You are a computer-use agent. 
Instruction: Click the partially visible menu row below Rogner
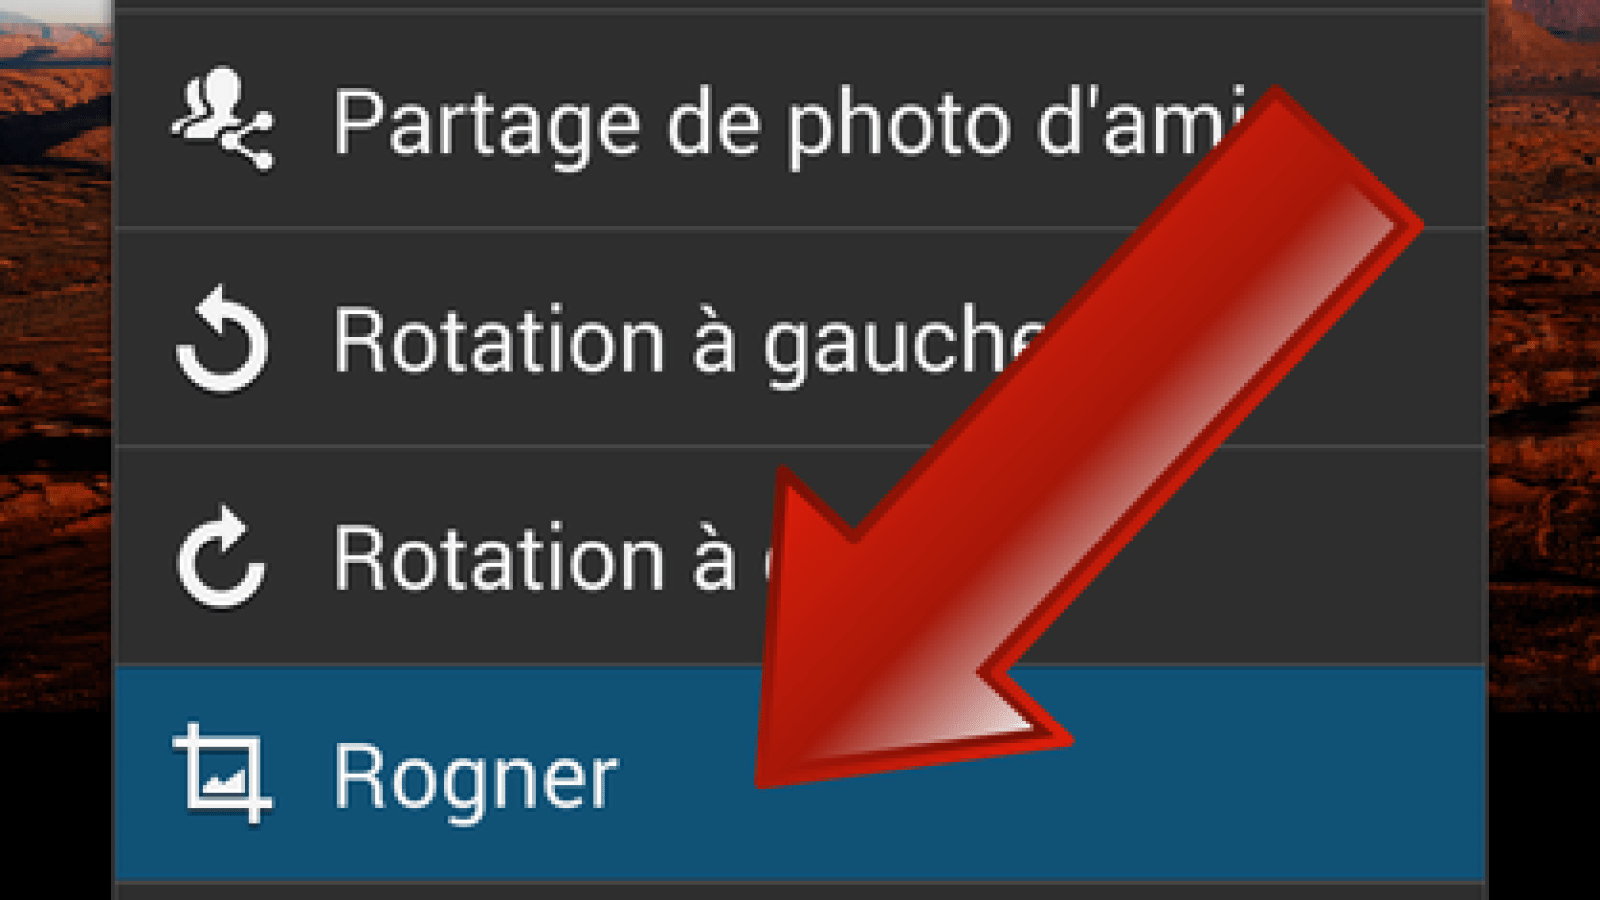(800, 892)
